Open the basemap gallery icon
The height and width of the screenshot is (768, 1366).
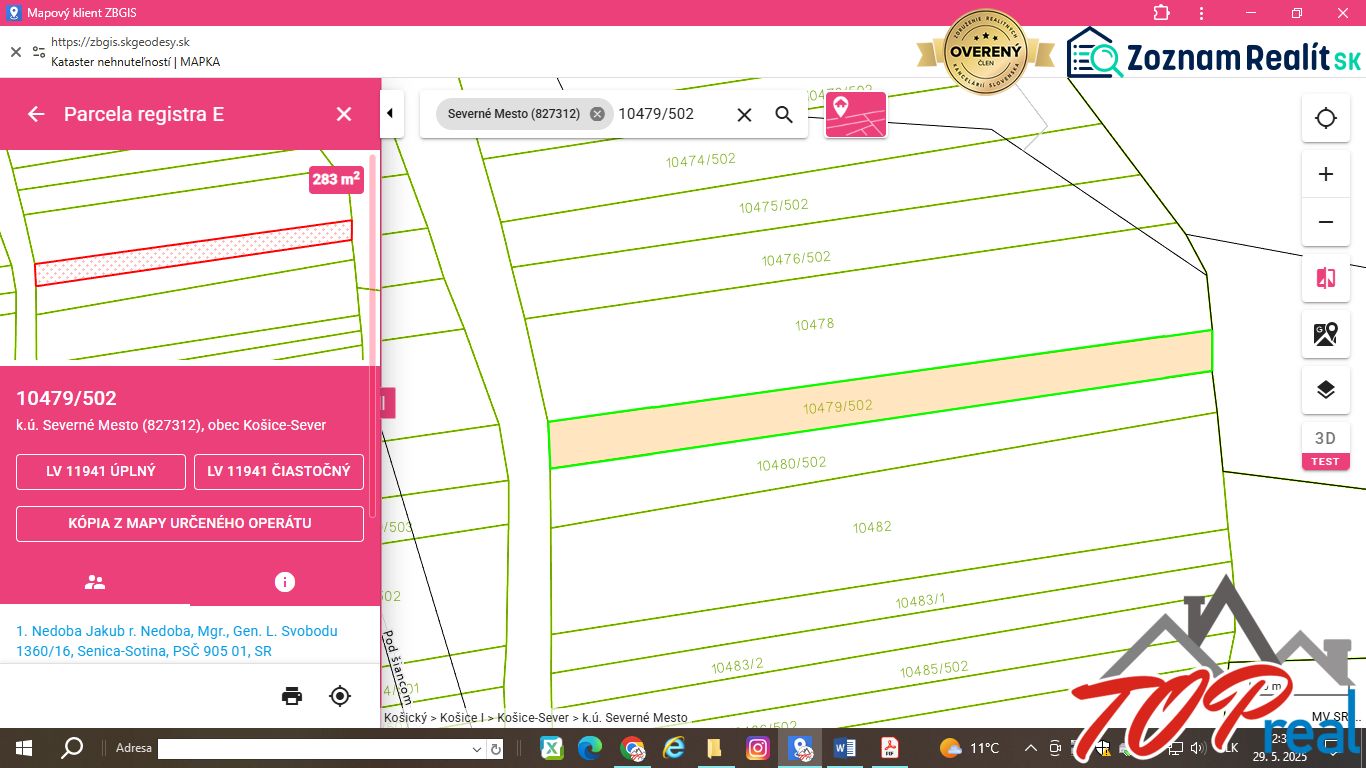click(1326, 334)
